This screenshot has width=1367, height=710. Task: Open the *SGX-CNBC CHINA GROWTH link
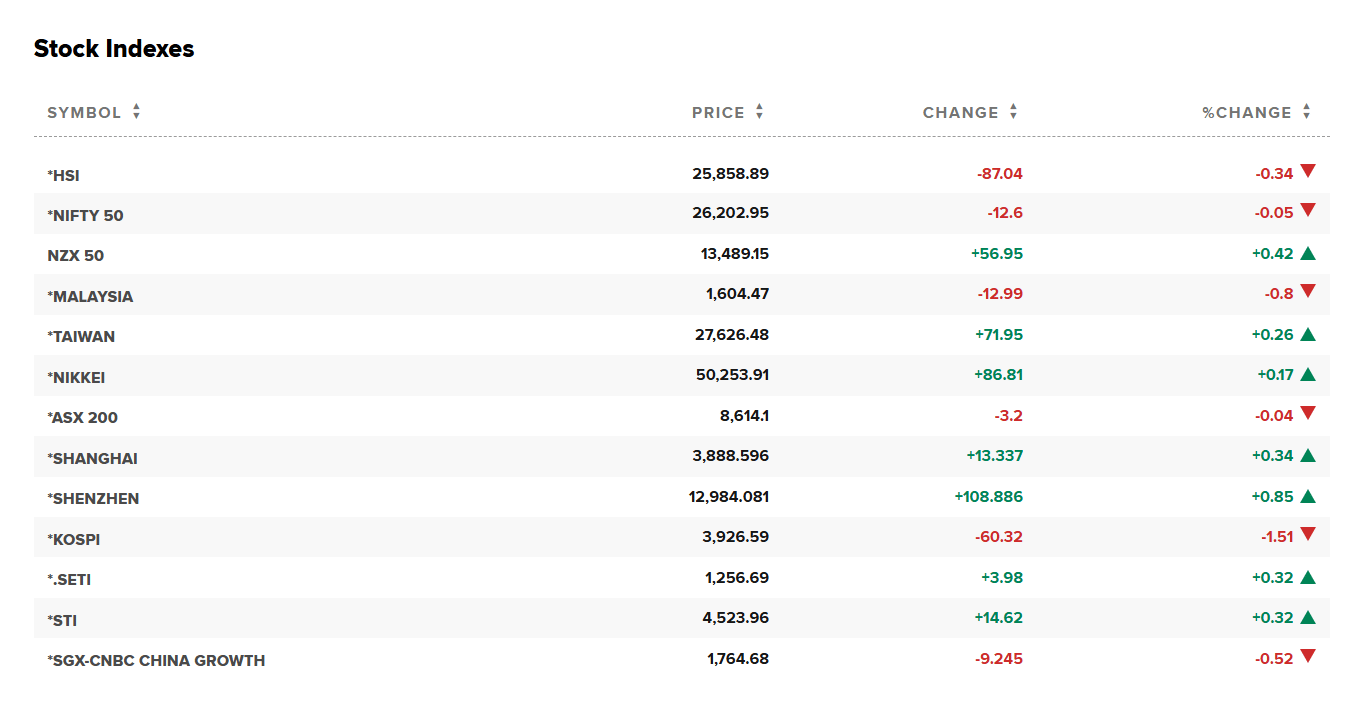tap(156, 660)
